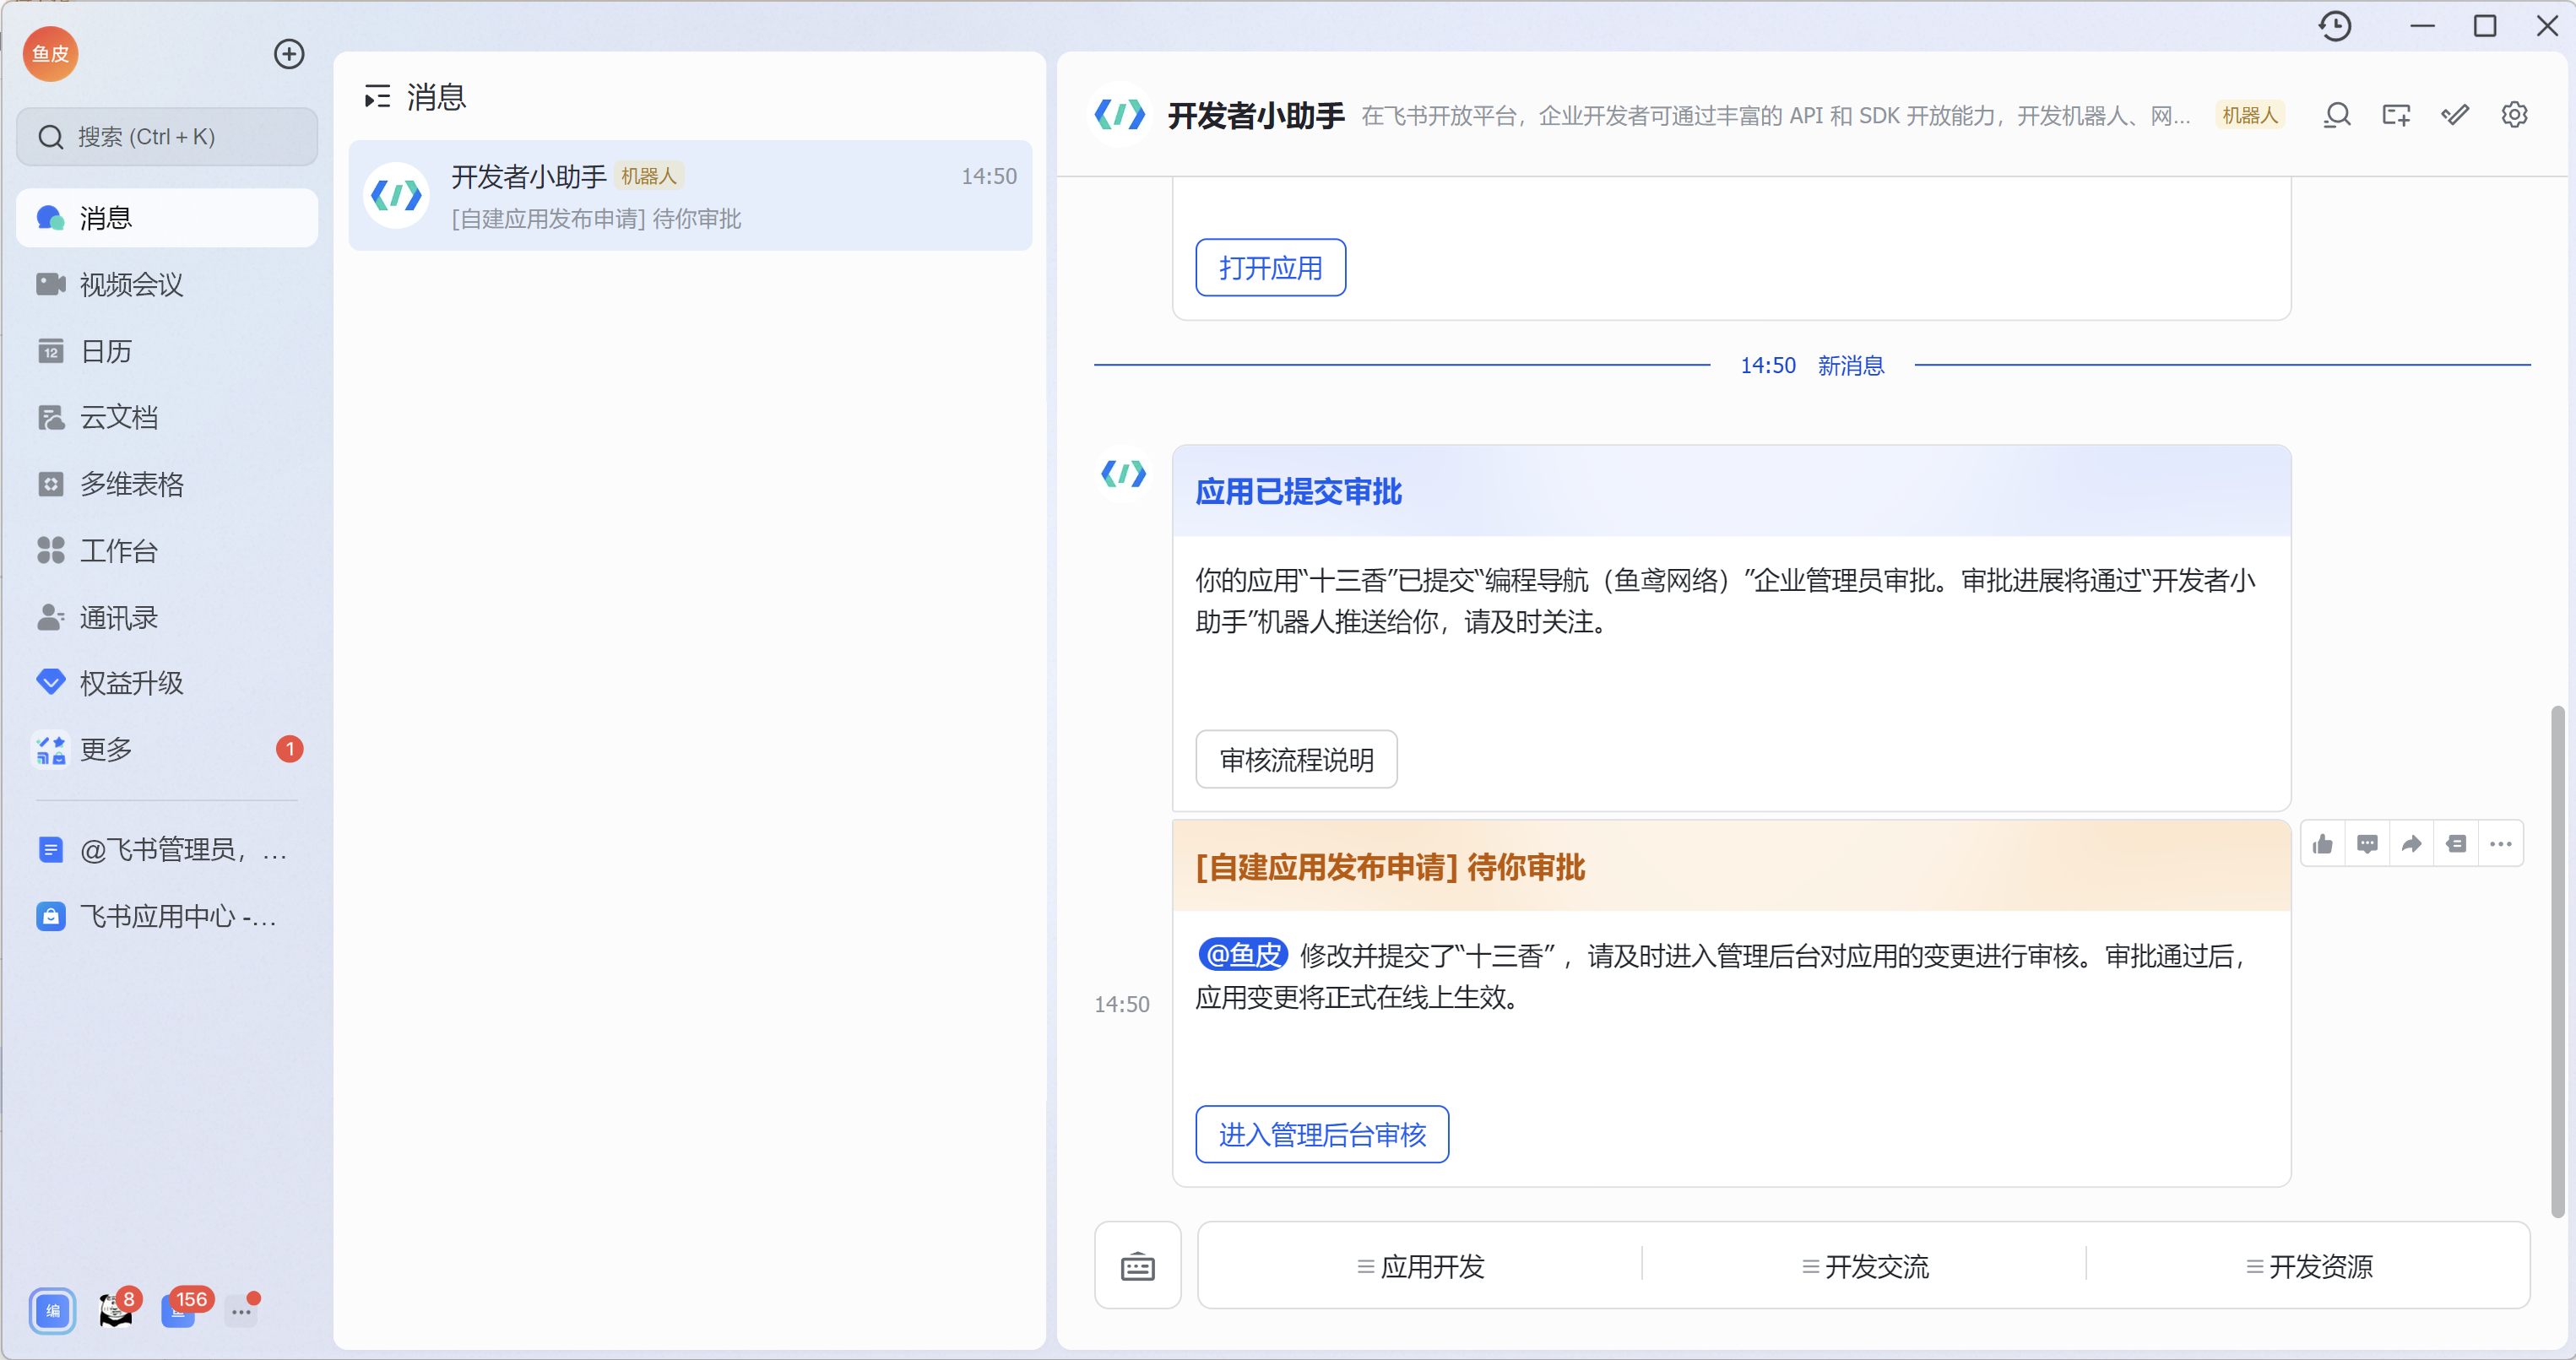Search in chat with magnifier icon
Screen dimensions: 2576x1360
[2336, 115]
